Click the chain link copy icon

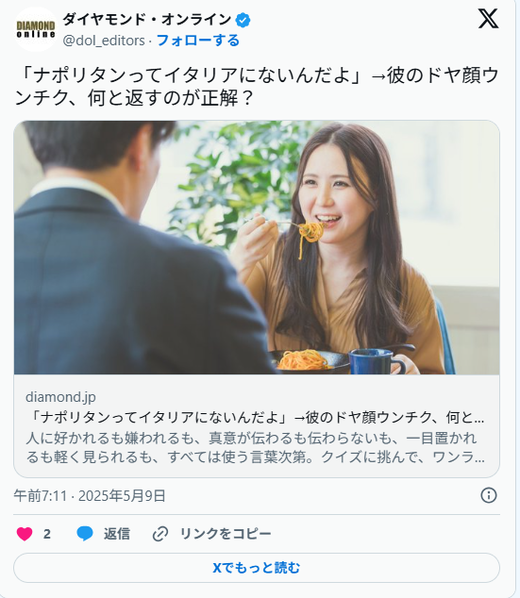160,534
